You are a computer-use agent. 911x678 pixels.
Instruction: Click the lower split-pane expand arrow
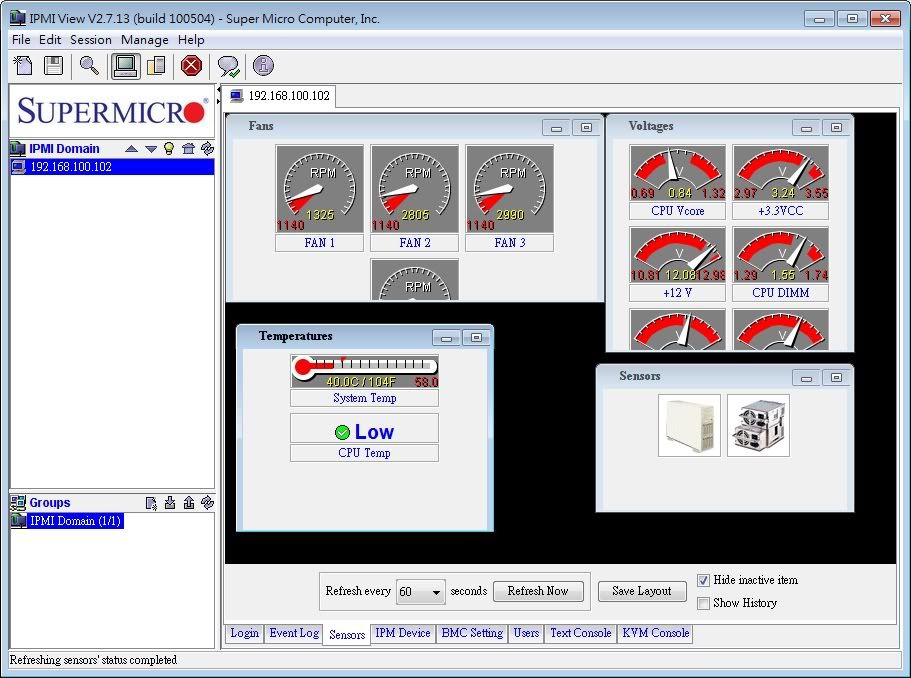[x=218, y=102]
